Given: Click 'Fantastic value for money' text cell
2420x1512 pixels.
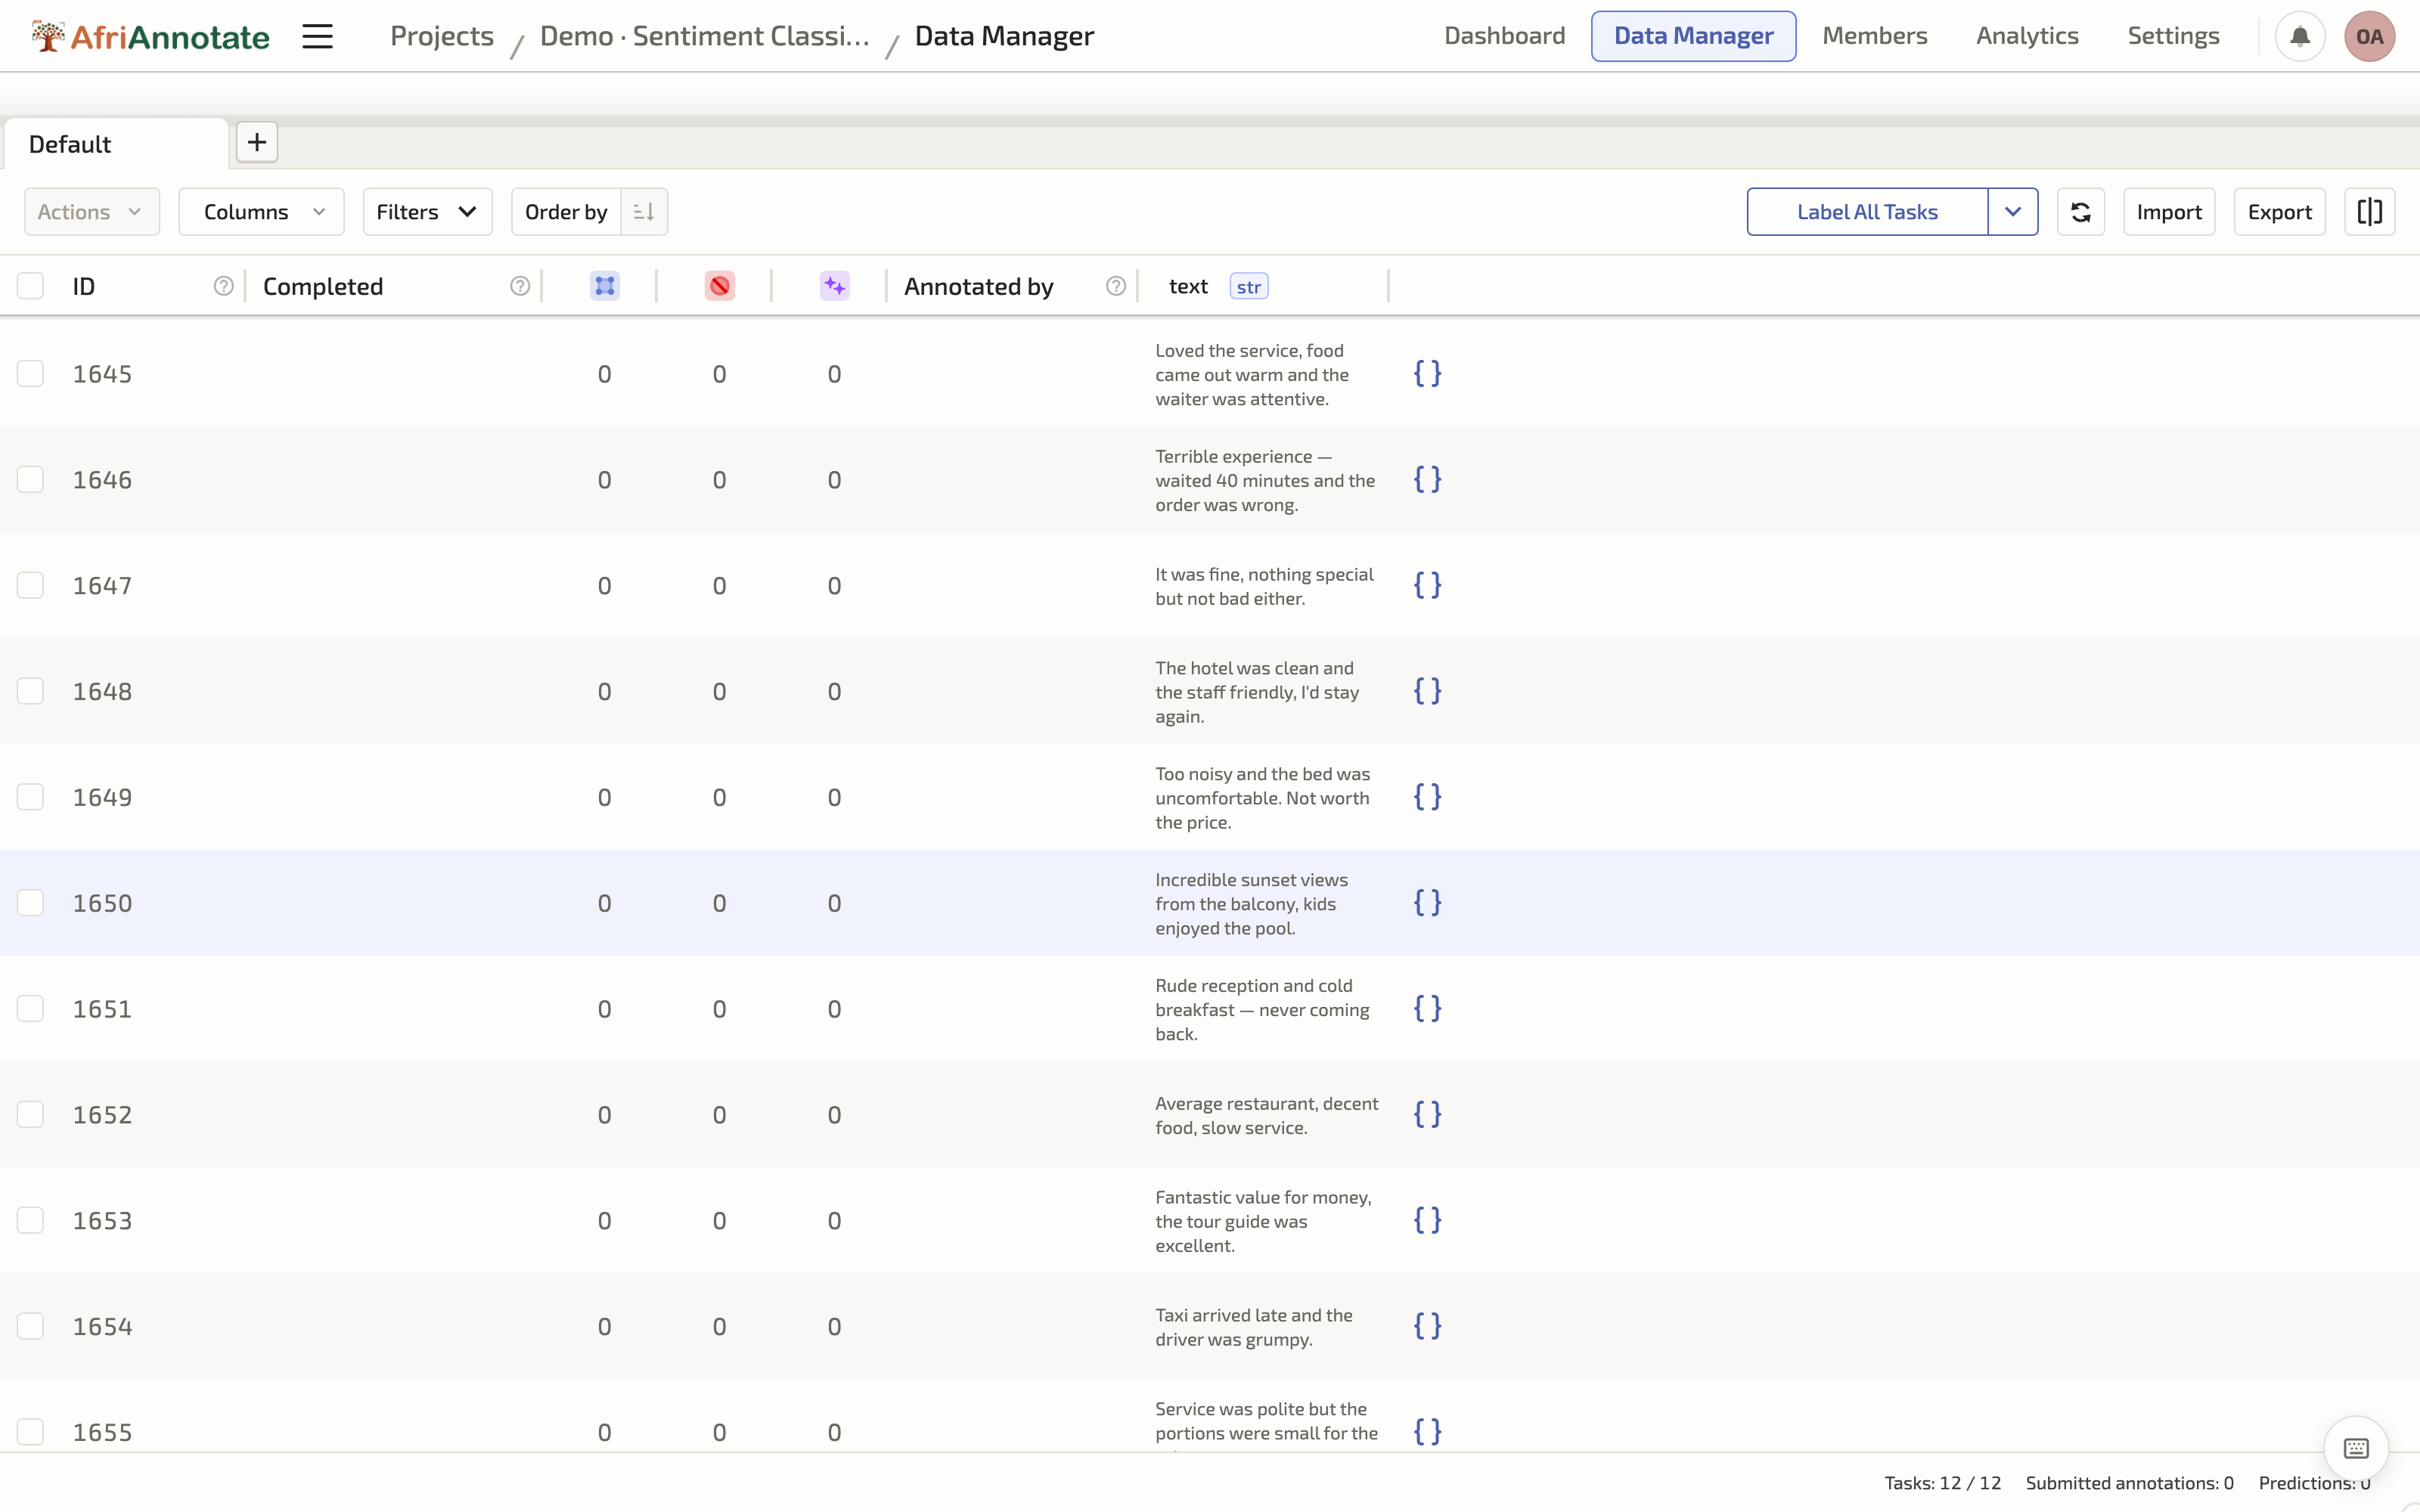Looking at the screenshot, I should [x=1263, y=1221].
